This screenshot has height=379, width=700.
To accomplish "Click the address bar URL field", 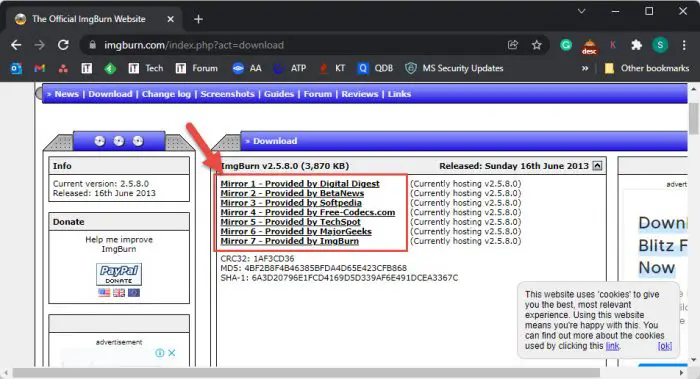I will click(295, 45).
